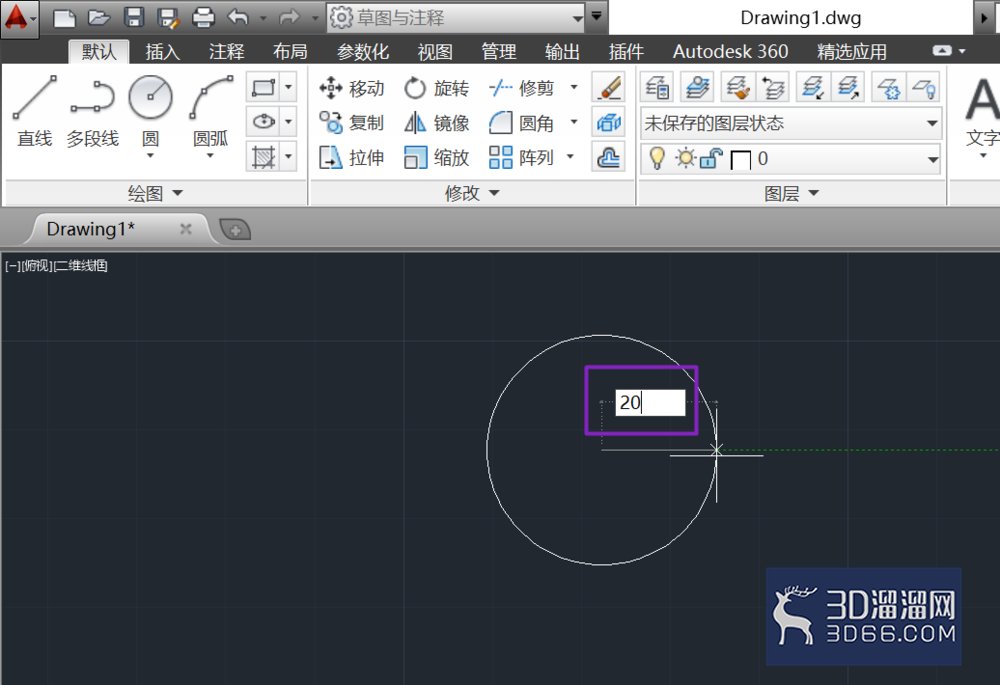Screen dimensions: 1000x685
Task: Select the 直线 line tool
Action: click(x=34, y=110)
